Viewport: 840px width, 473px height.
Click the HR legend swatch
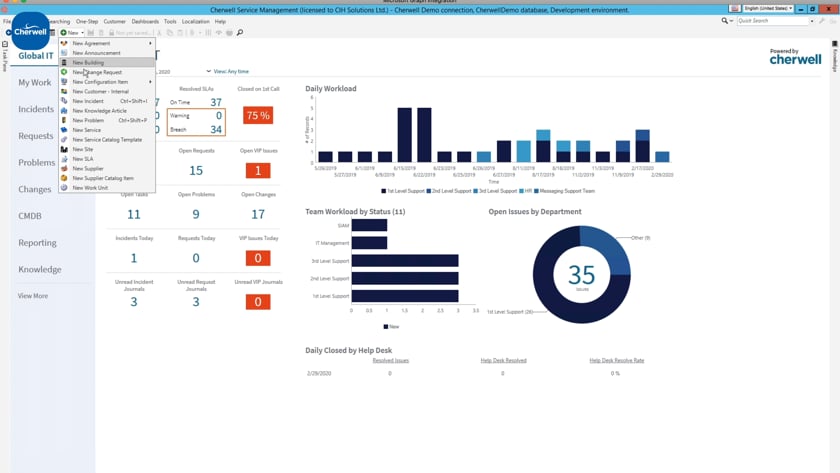[x=522, y=191]
